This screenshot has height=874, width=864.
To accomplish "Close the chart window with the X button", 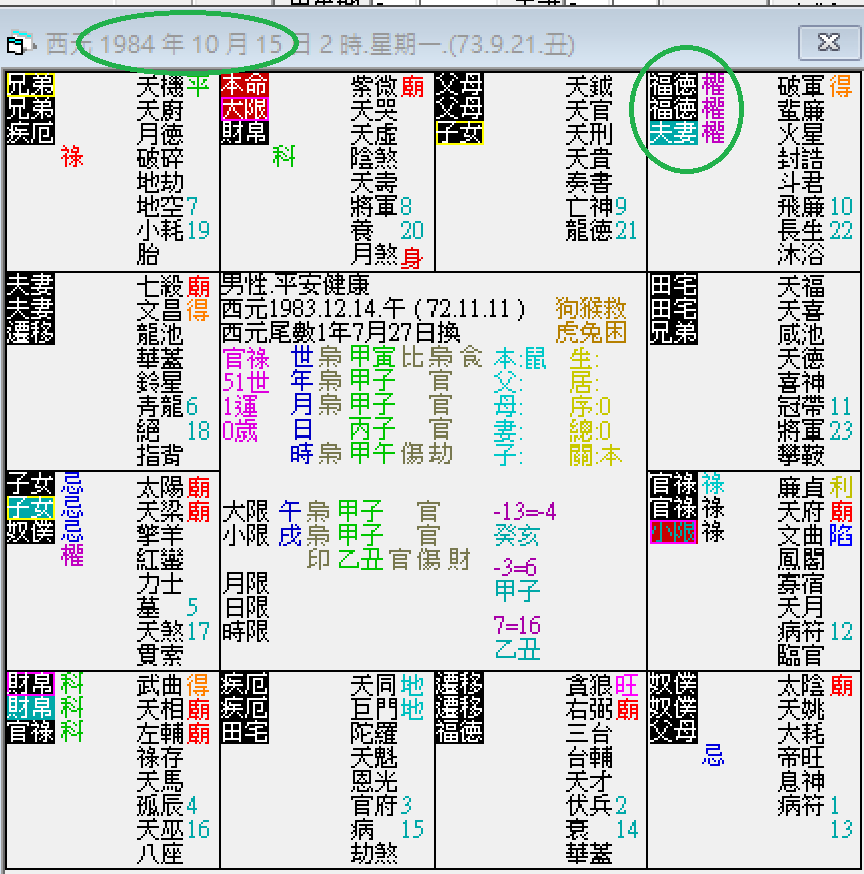I will click(829, 44).
